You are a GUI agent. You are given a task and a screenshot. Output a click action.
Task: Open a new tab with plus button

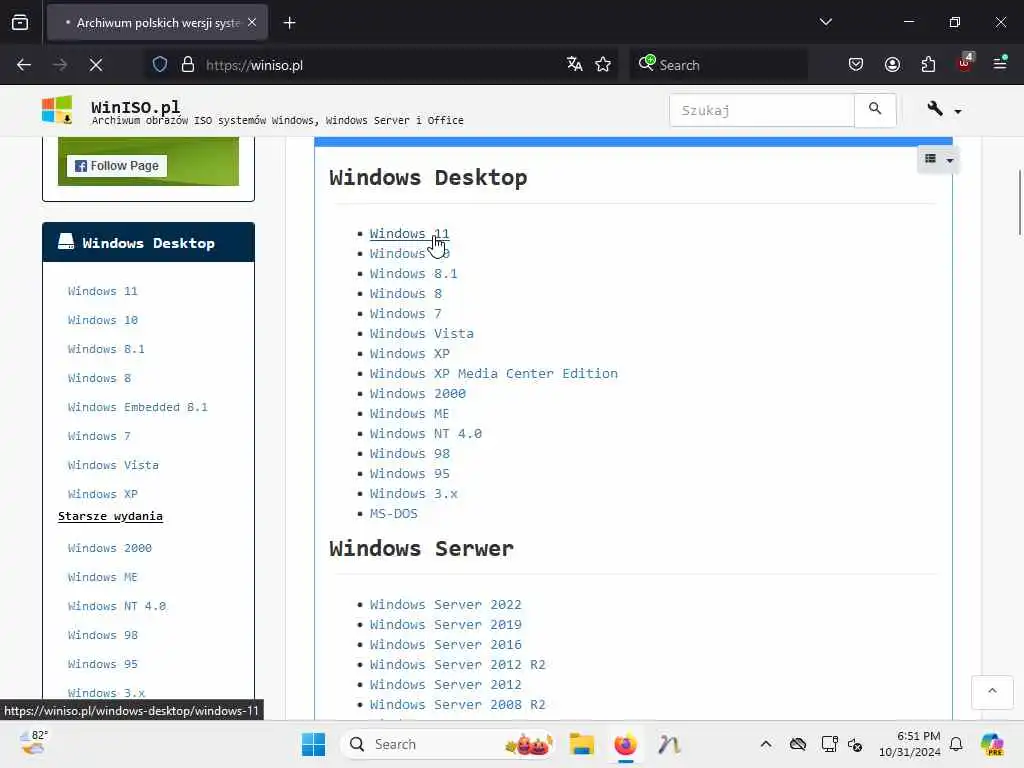pos(289,23)
